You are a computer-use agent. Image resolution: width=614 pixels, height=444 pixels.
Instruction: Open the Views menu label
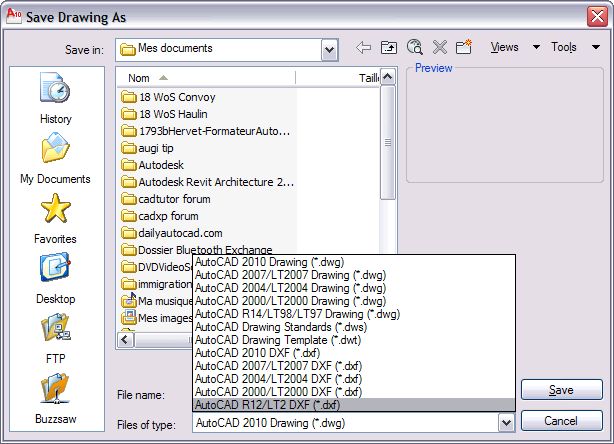click(504, 47)
